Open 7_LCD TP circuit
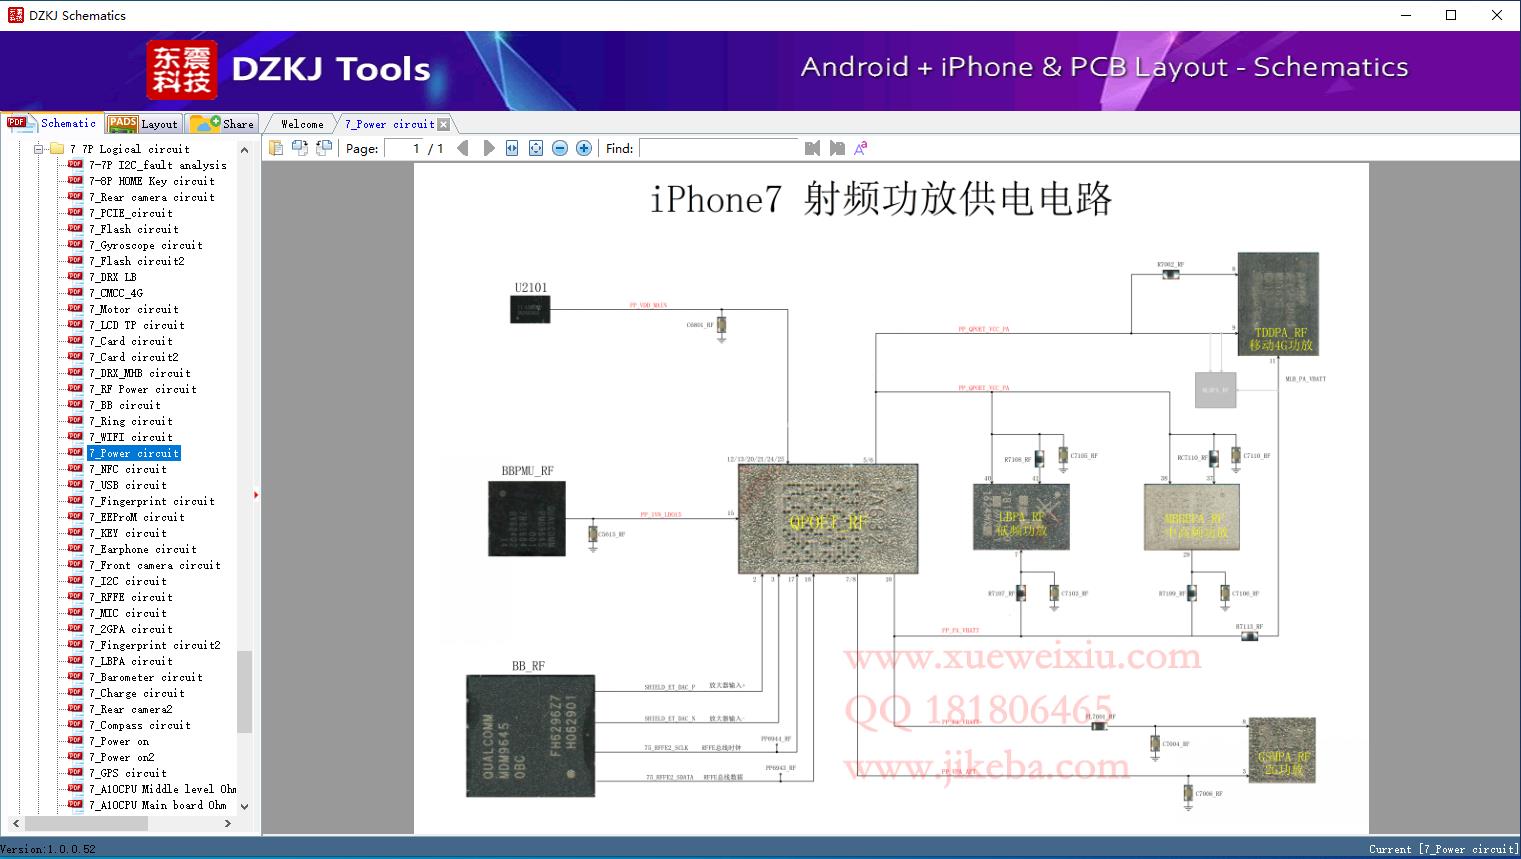 click(x=136, y=325)
